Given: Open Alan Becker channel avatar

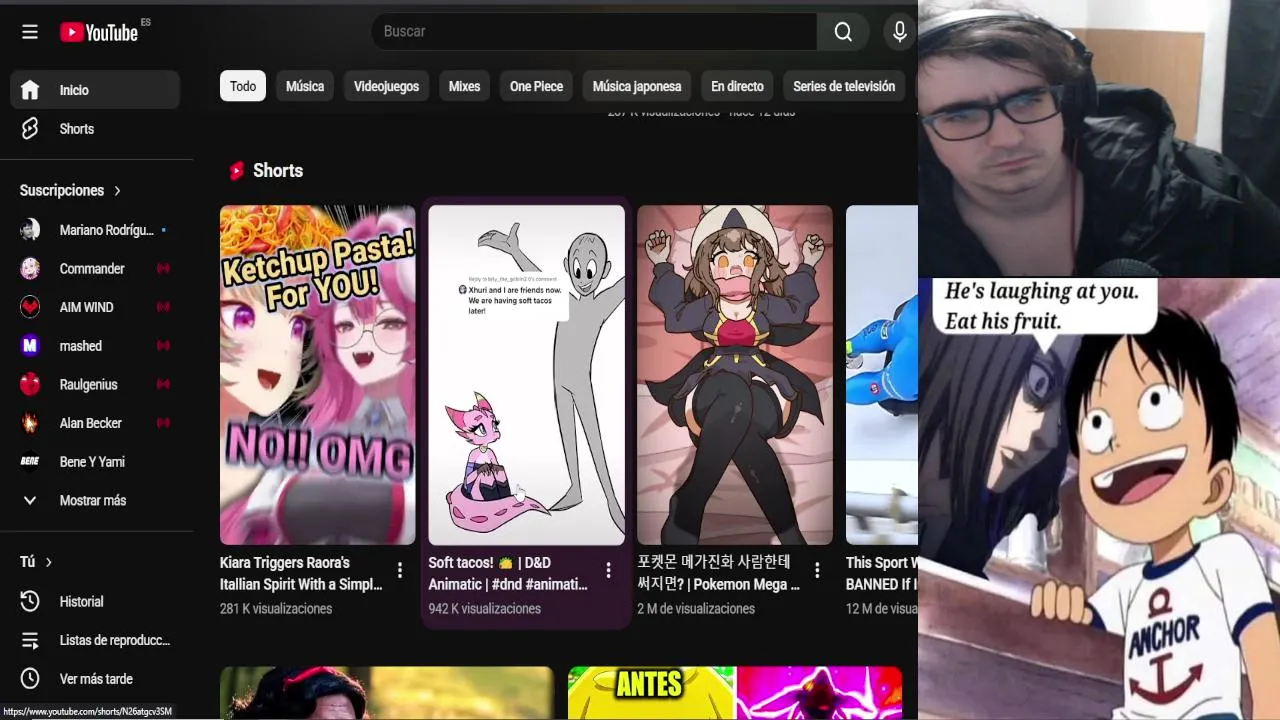Looking at the screenshot, I should pos(30,423).
